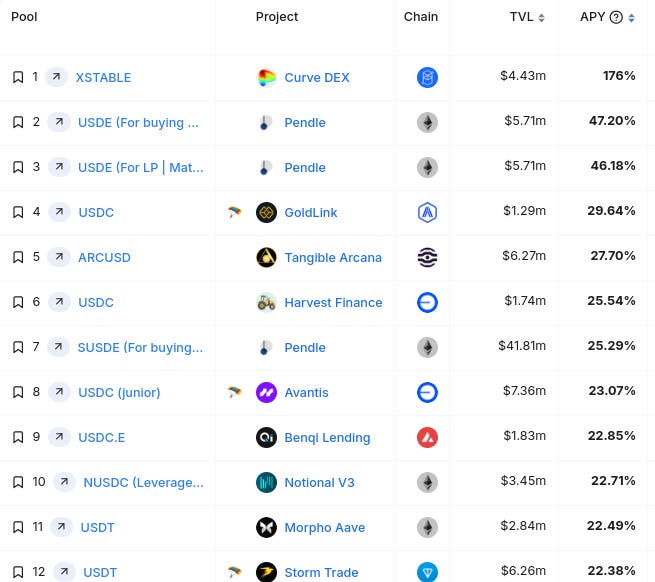
Task: Open the ARCUSD pool link
Action: 104,257
